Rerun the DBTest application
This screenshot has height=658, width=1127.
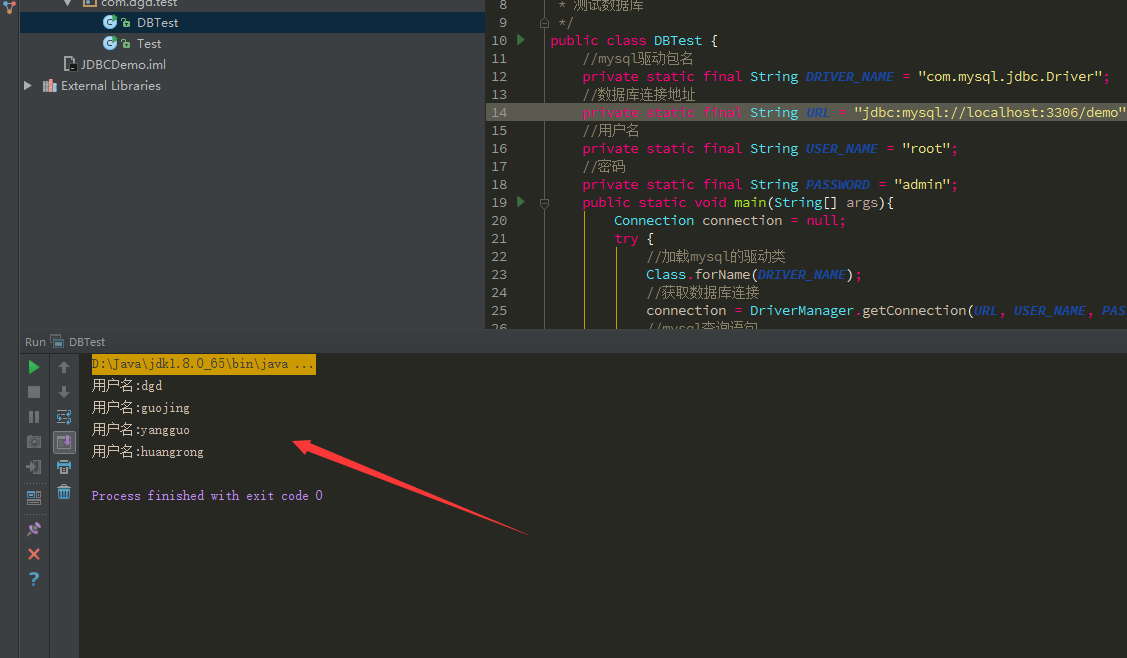[33, 366]
